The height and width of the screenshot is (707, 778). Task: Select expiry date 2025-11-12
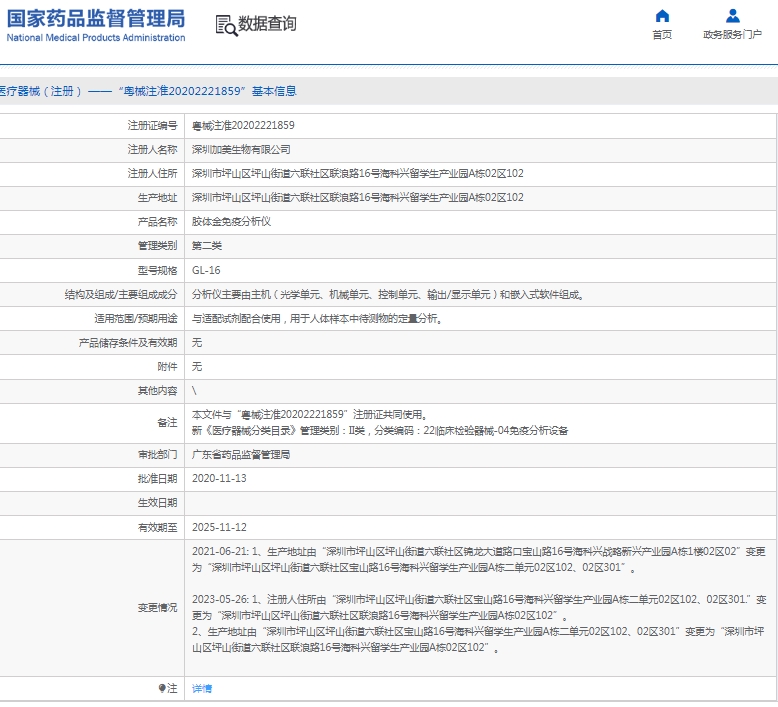click(x=219, y=527)
